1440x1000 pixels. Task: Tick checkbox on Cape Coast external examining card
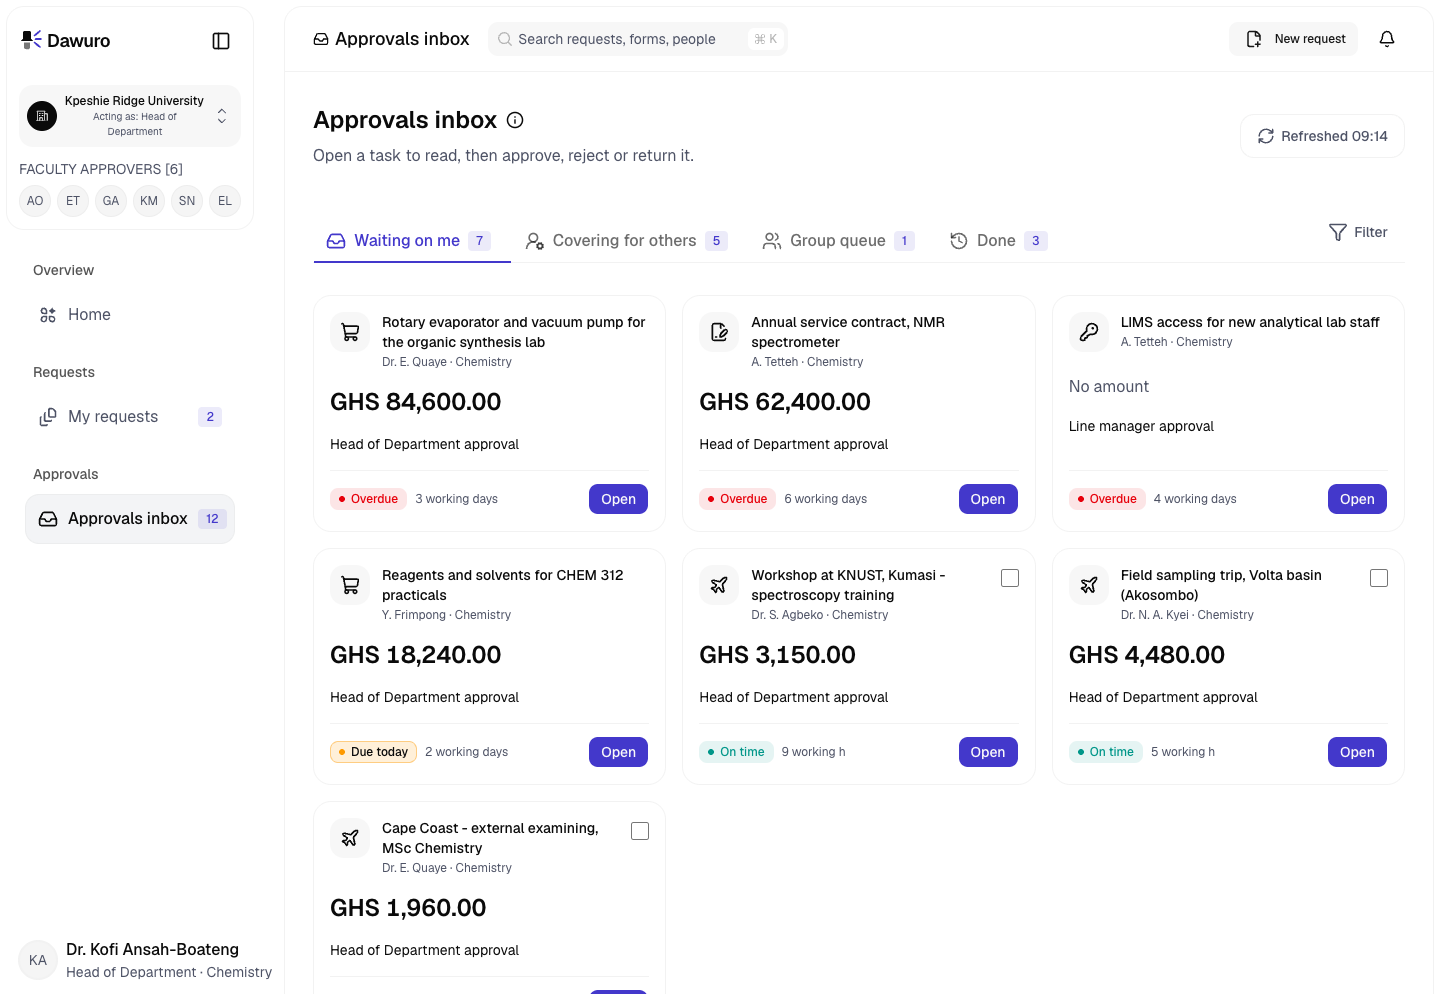[x=640, y=831]
